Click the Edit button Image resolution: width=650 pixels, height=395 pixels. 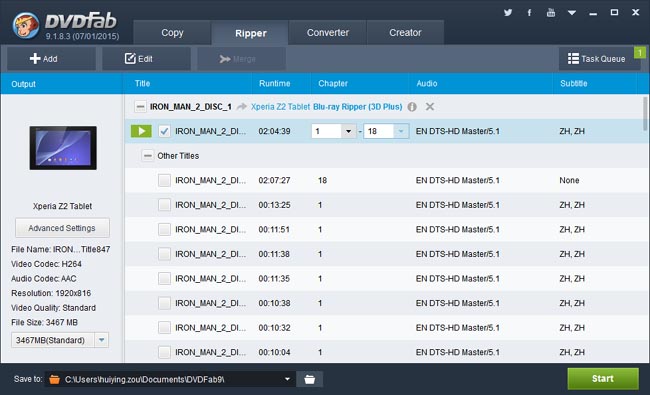[146, 59]
